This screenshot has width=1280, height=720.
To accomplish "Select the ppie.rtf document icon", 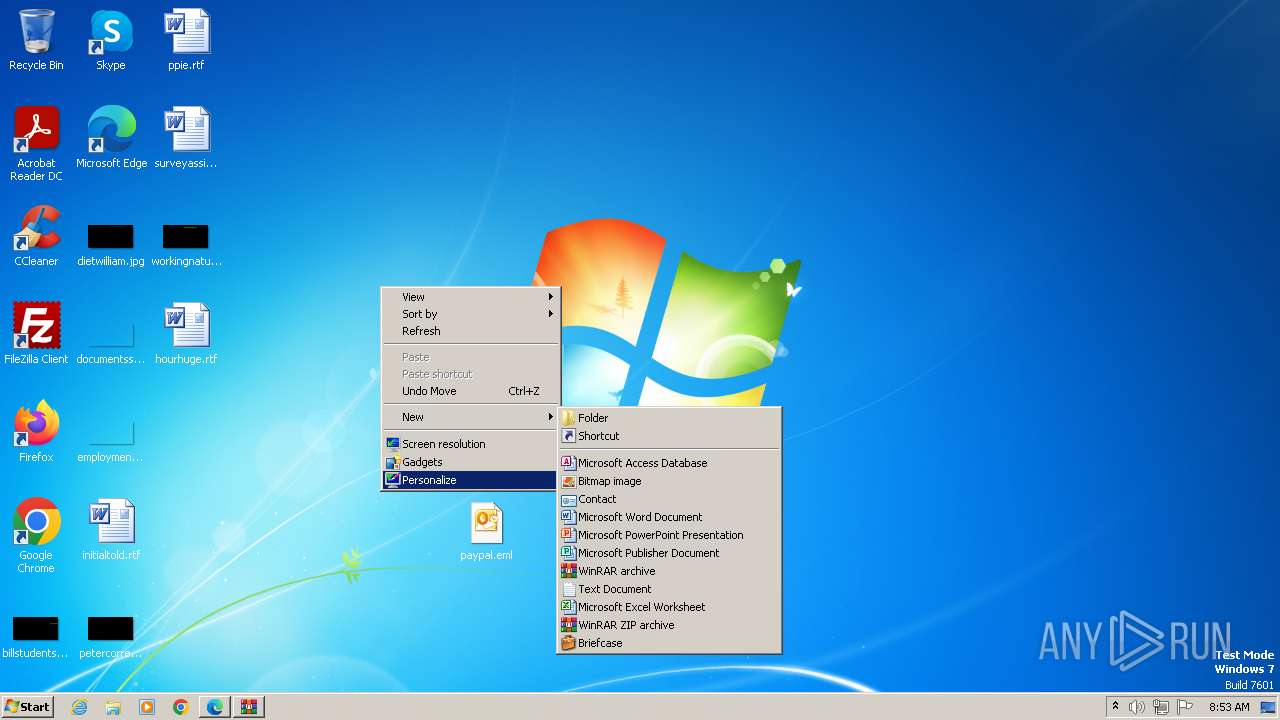I will point(186,40).
